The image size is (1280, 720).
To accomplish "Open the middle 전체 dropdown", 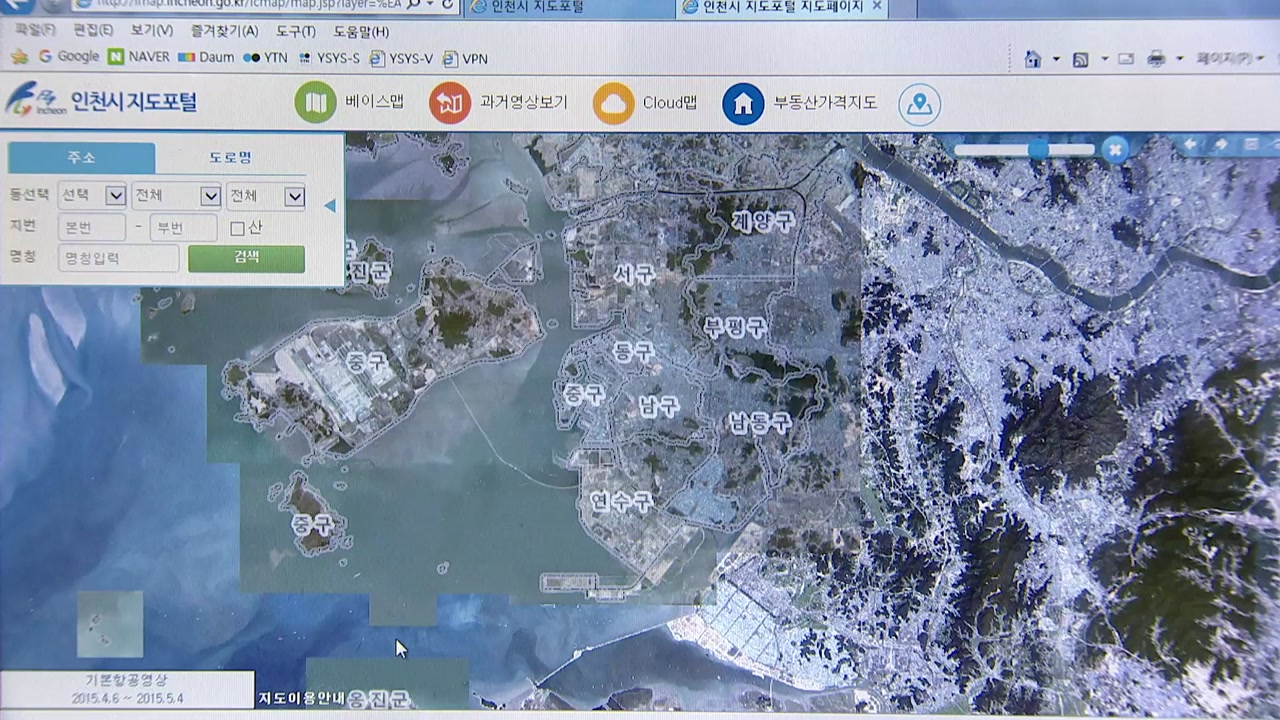I will [x=177, y=196].
